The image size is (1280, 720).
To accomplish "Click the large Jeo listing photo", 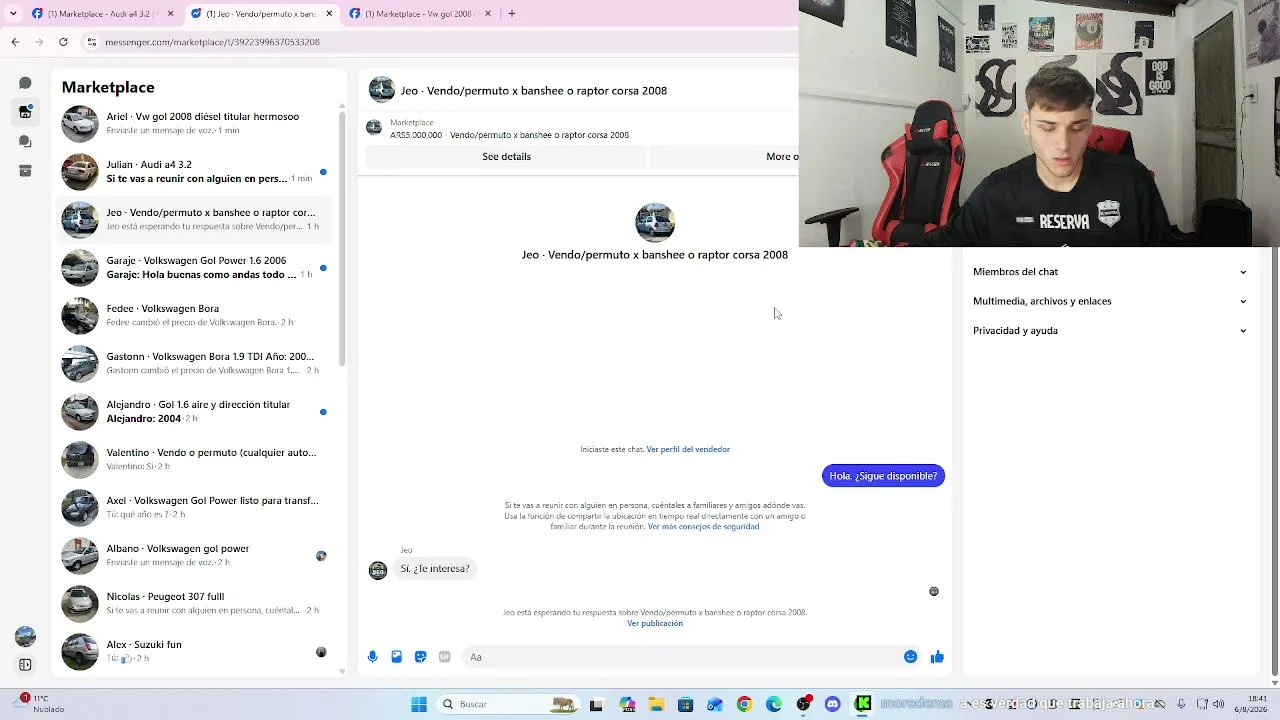I will (655, 223).
